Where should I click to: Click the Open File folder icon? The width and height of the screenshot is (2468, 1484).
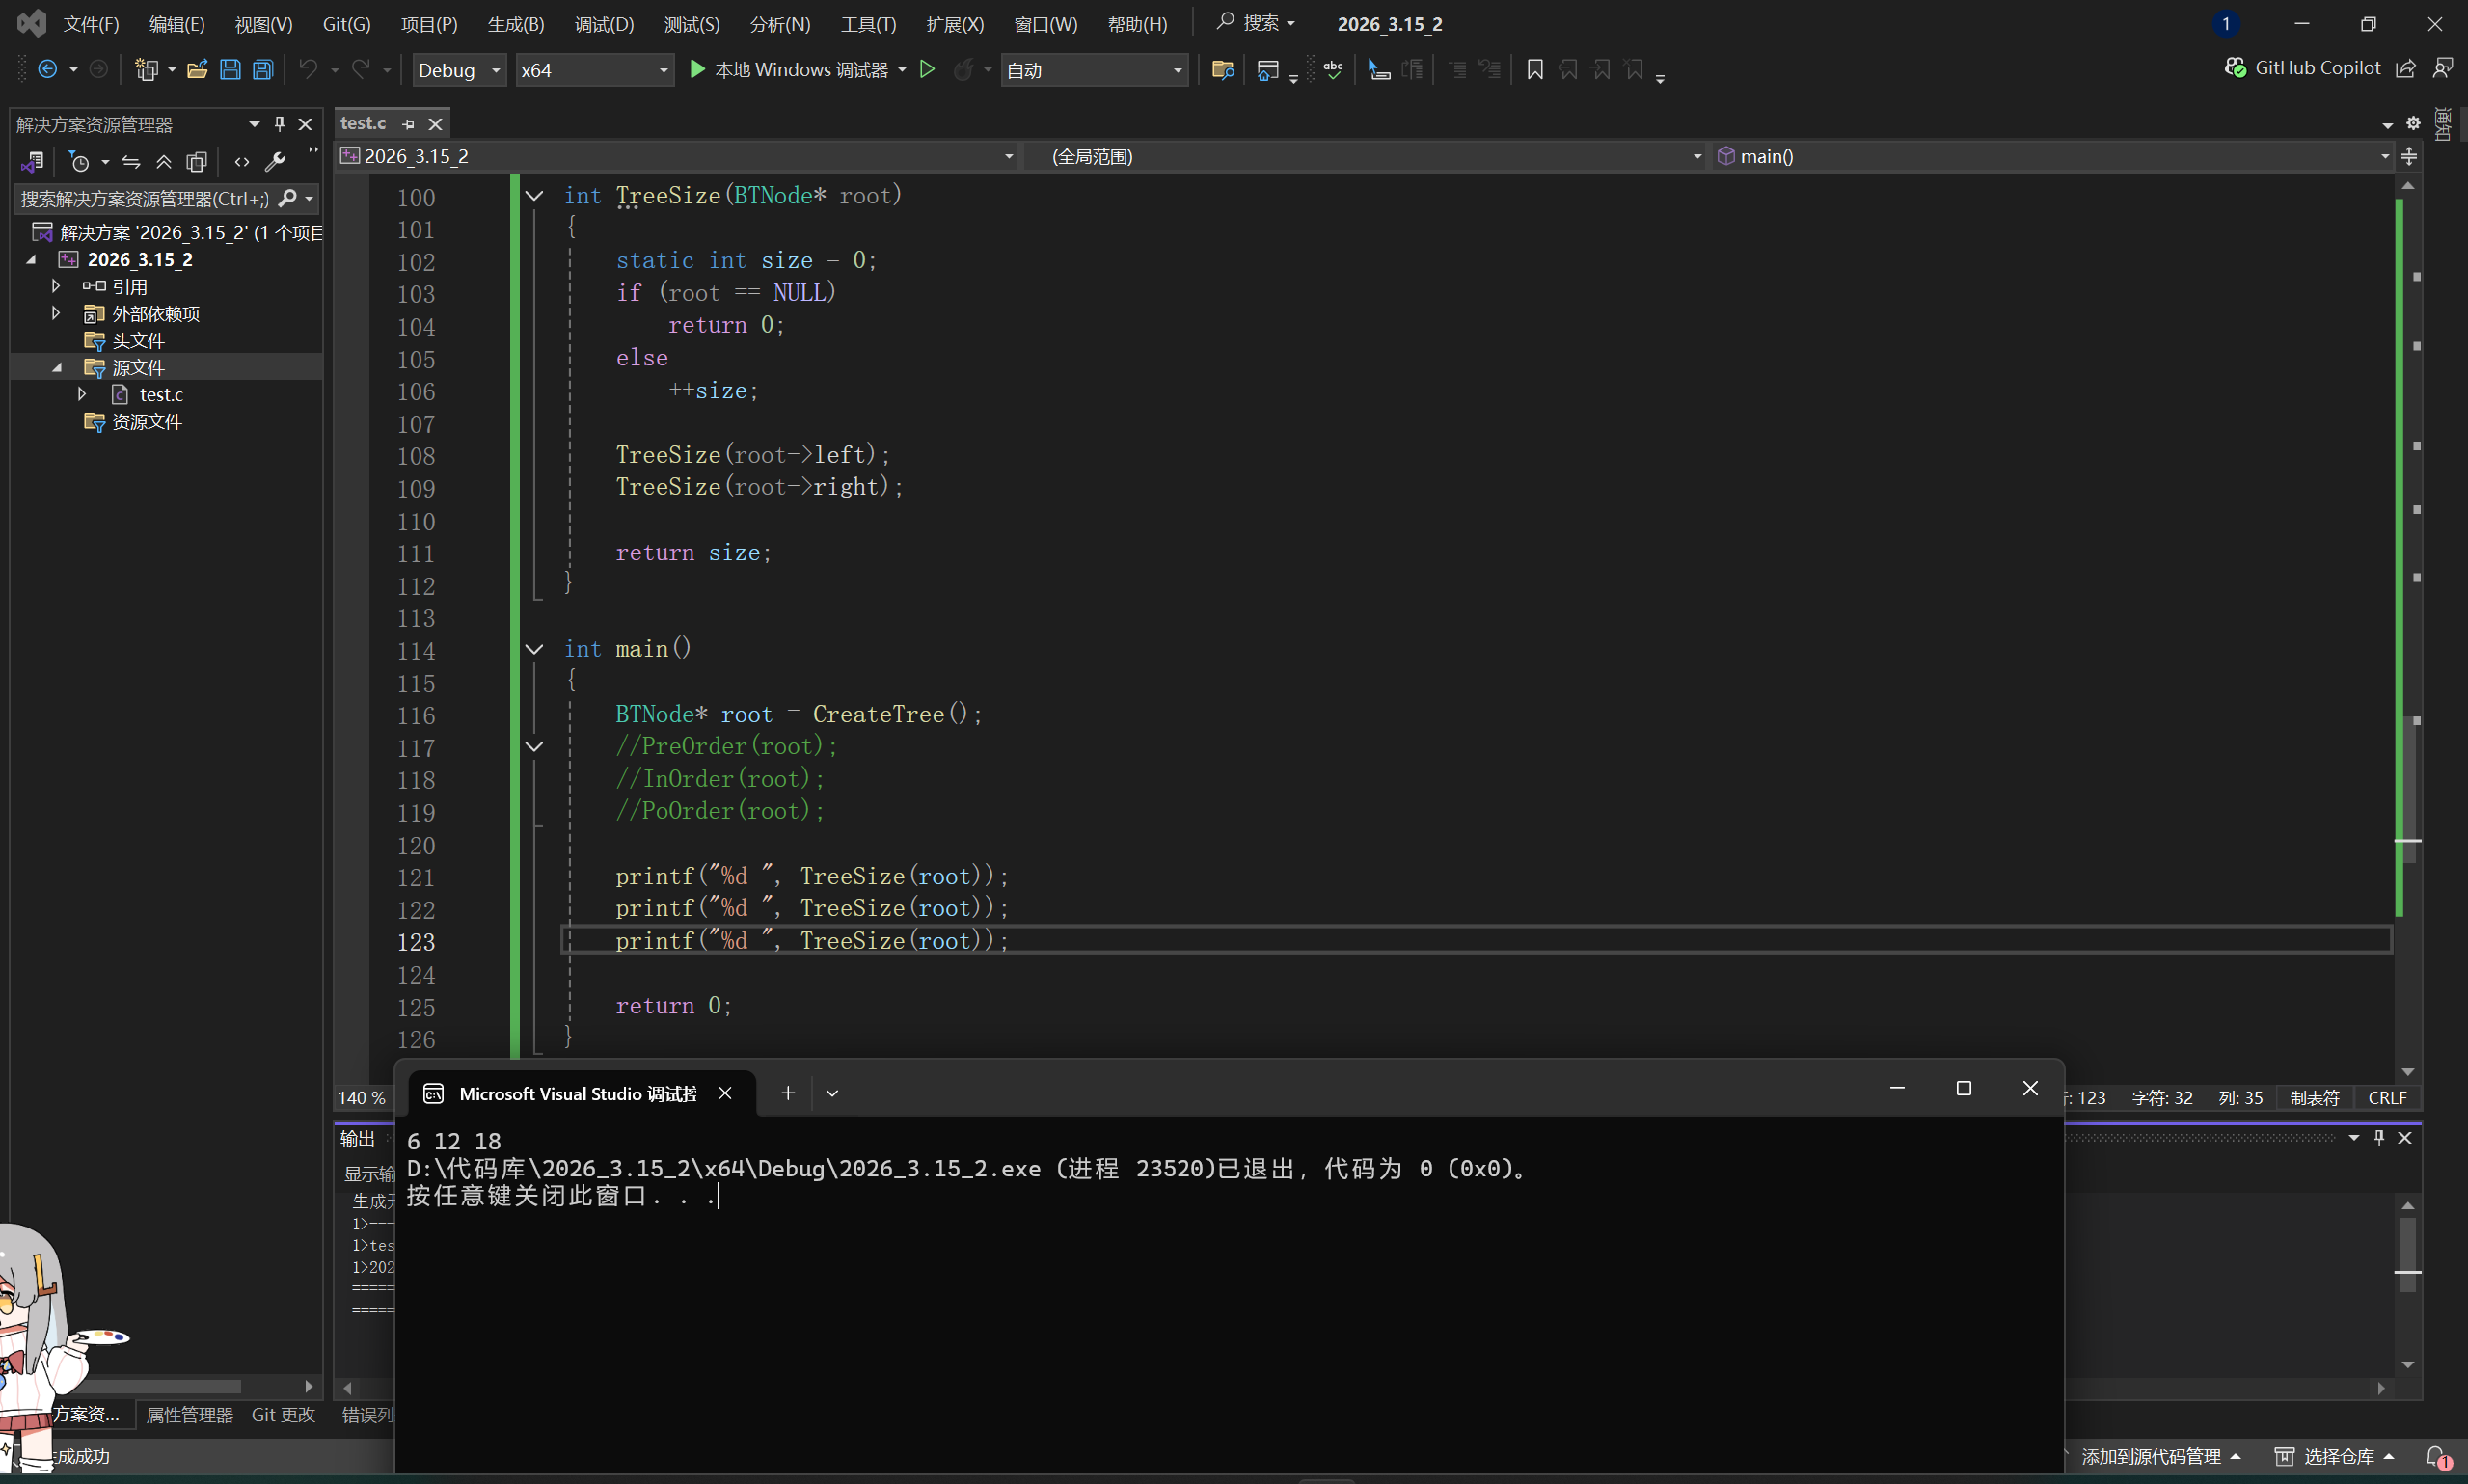pyautogui.click(x=197, y=70)
